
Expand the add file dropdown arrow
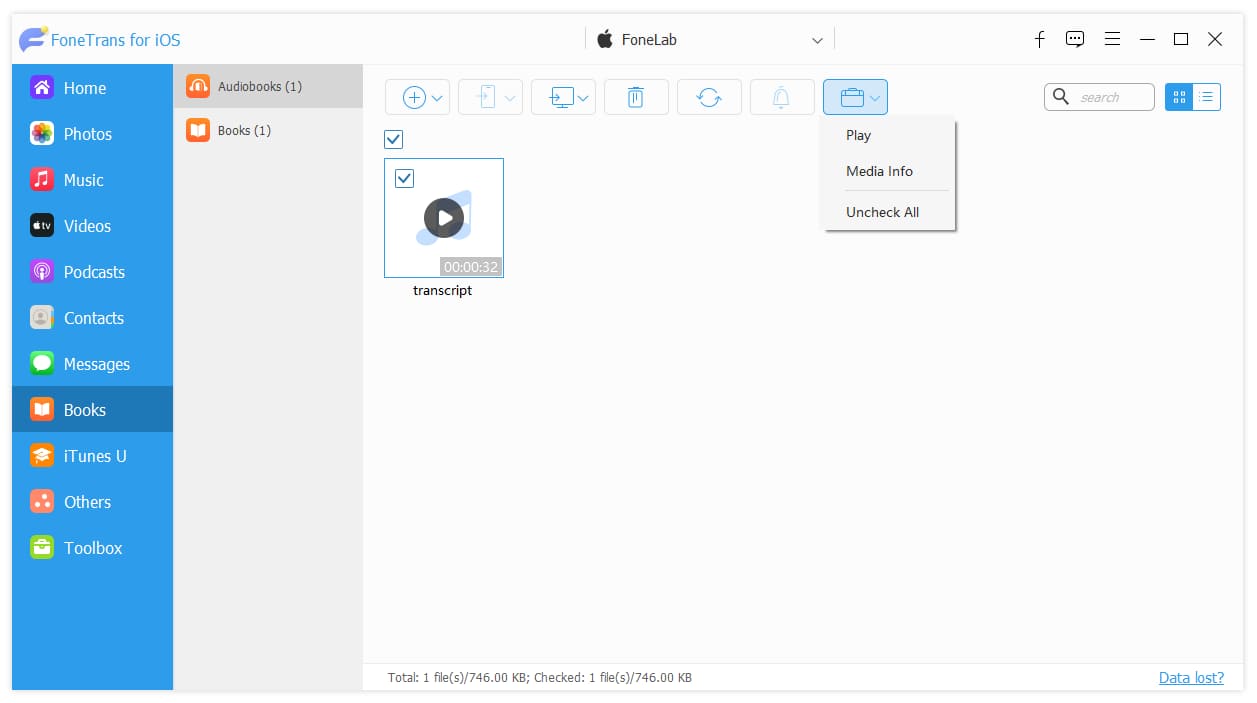(x=437, y=98)
